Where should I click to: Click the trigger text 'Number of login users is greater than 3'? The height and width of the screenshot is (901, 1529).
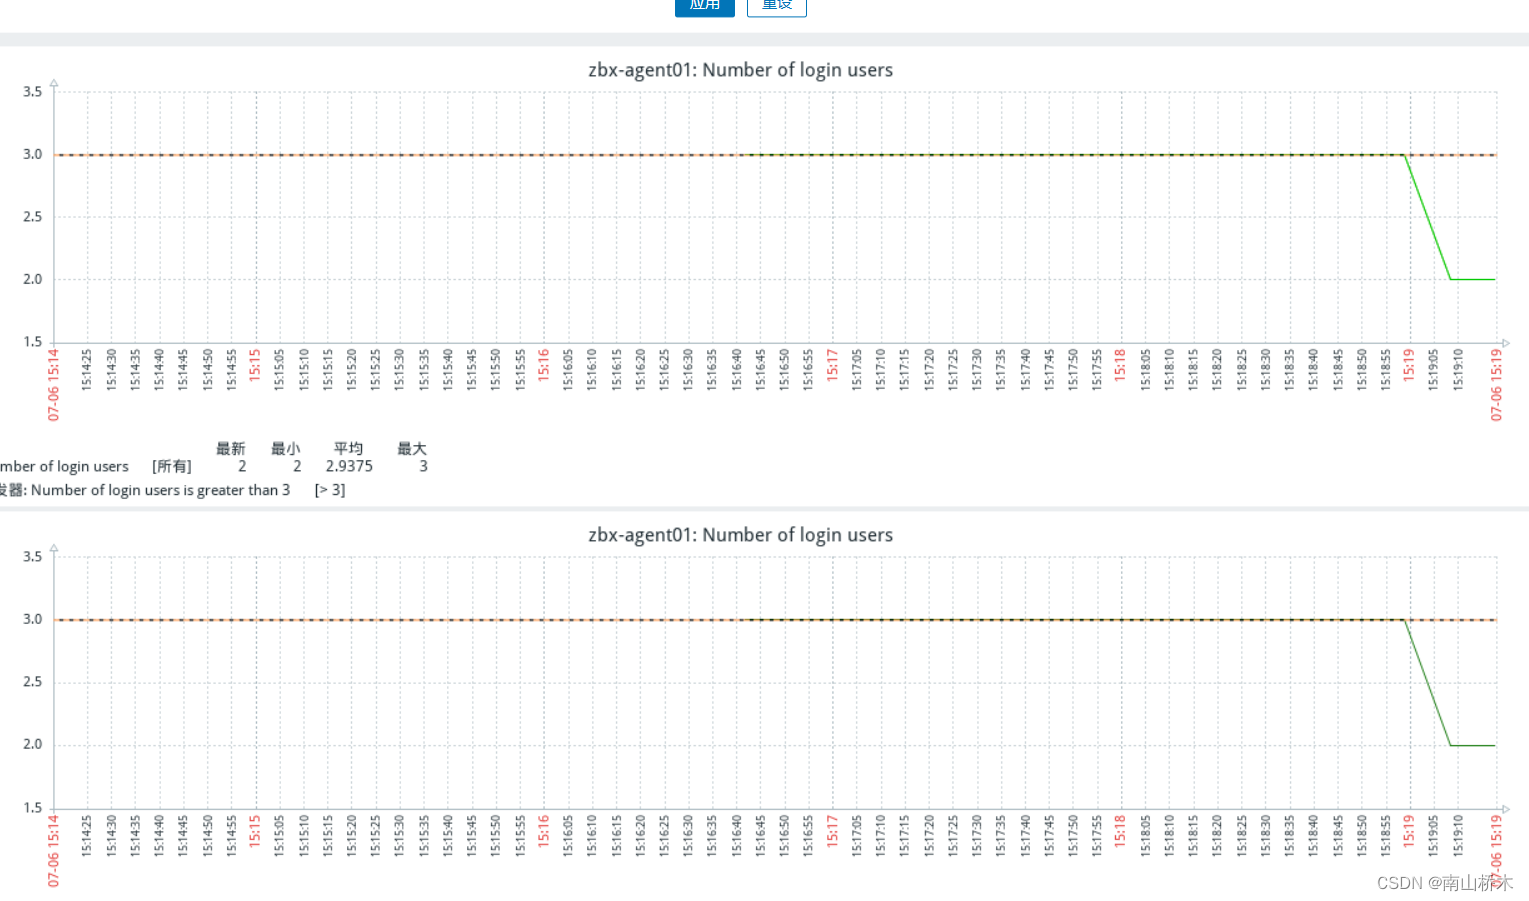click(160, 490)
